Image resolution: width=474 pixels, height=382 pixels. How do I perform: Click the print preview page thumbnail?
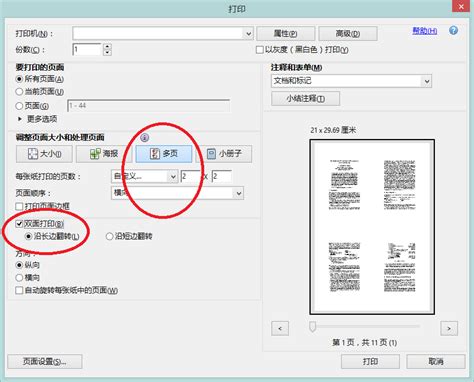click(x=372, y=227)
